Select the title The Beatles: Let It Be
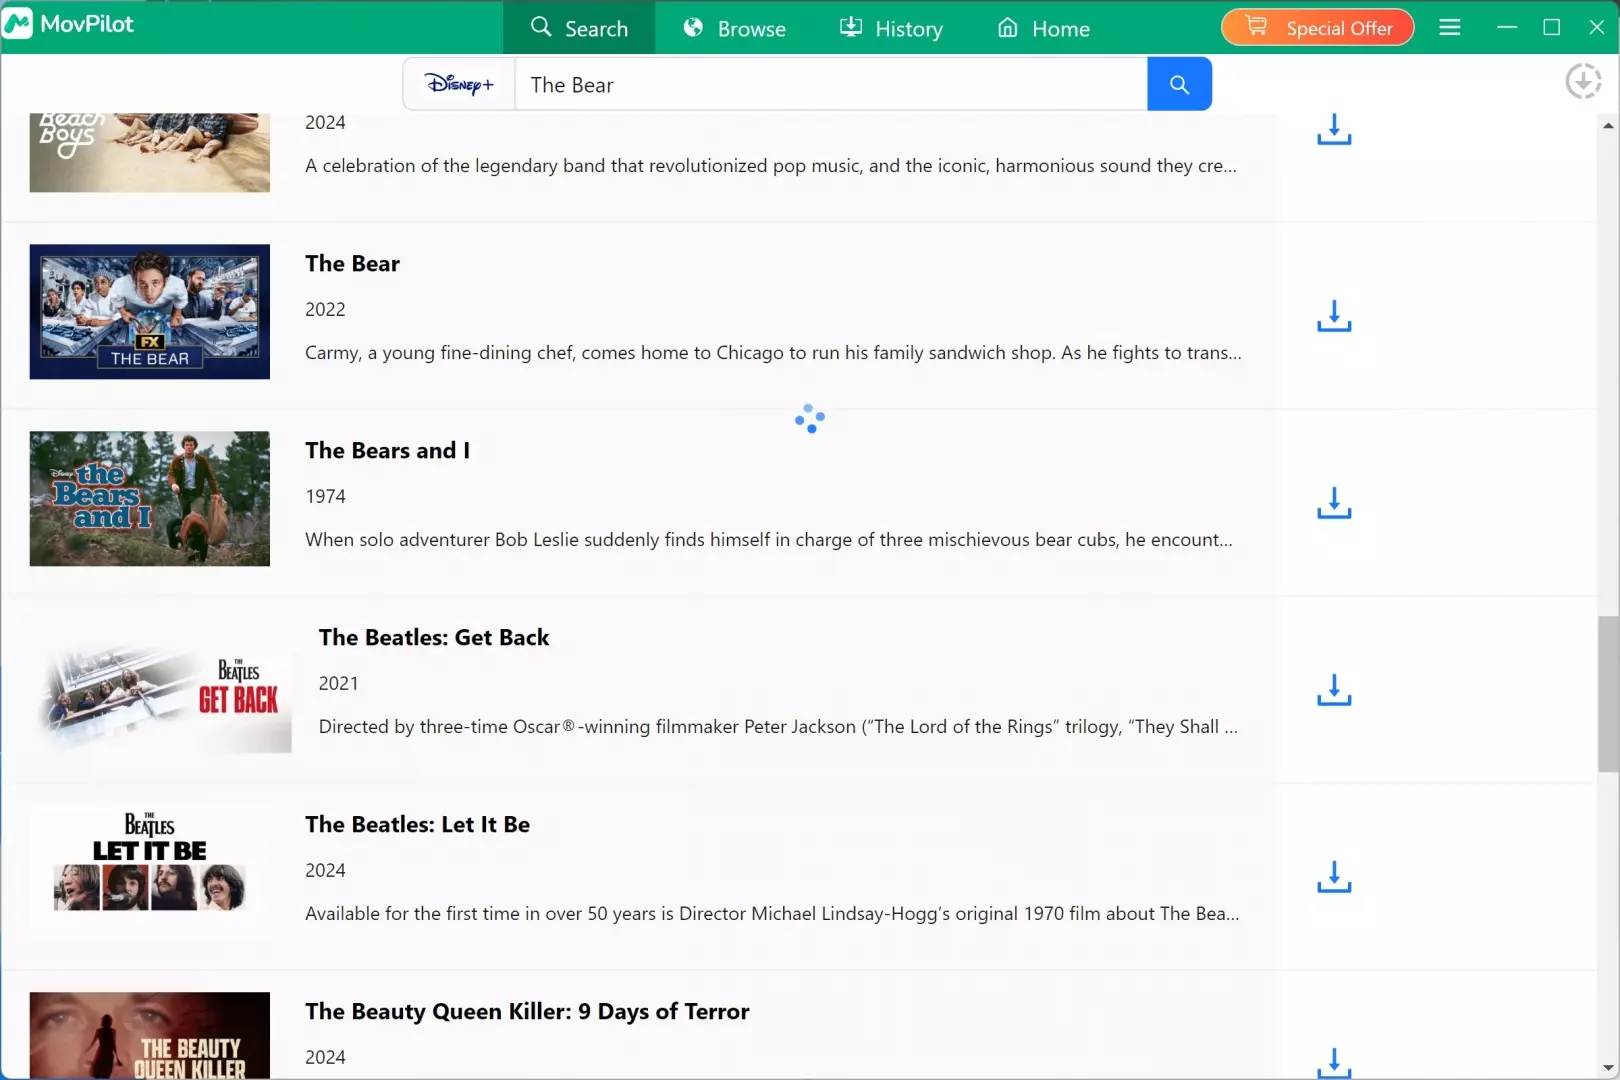This screenshot has height=1080, width=1620. click(417, 824)
